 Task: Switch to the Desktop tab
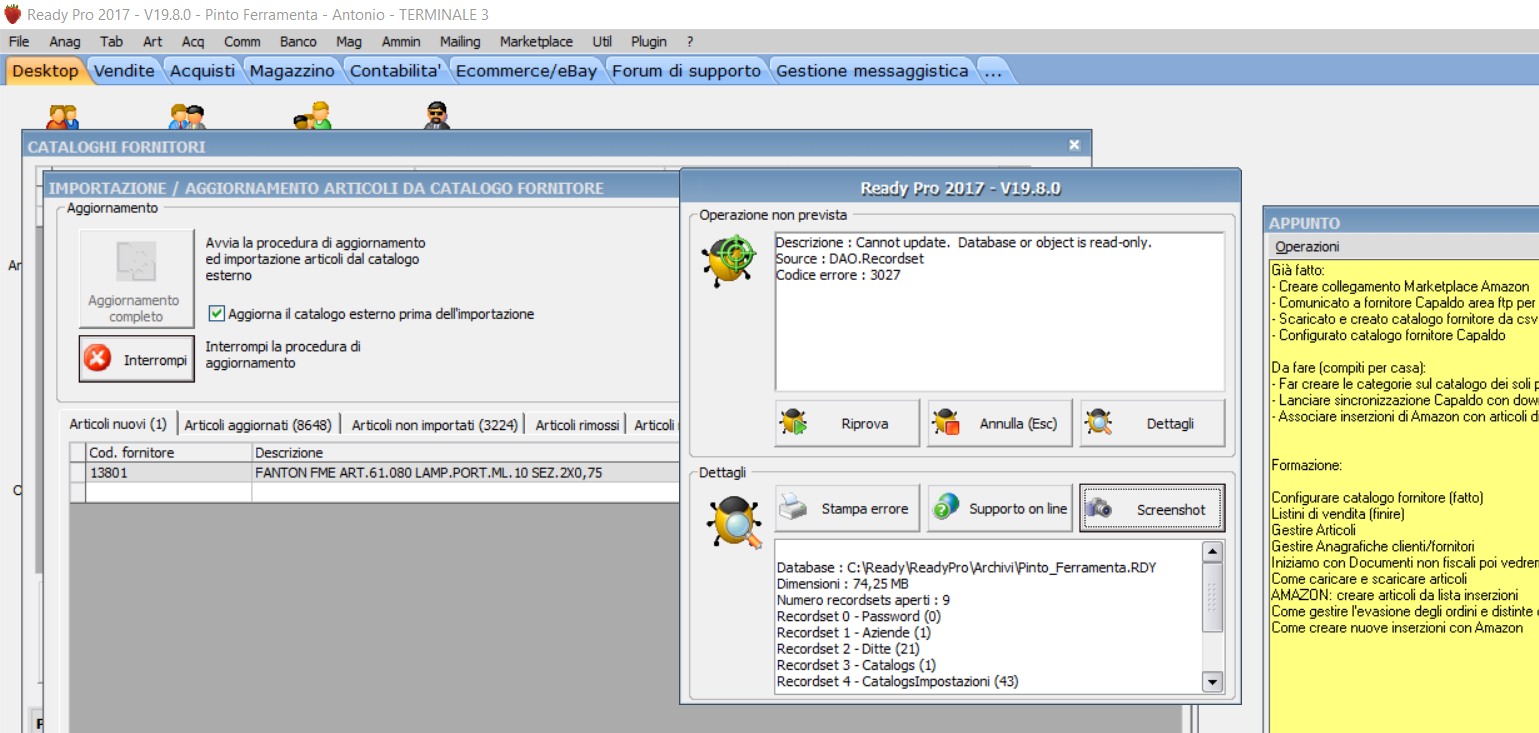(45, 71)
